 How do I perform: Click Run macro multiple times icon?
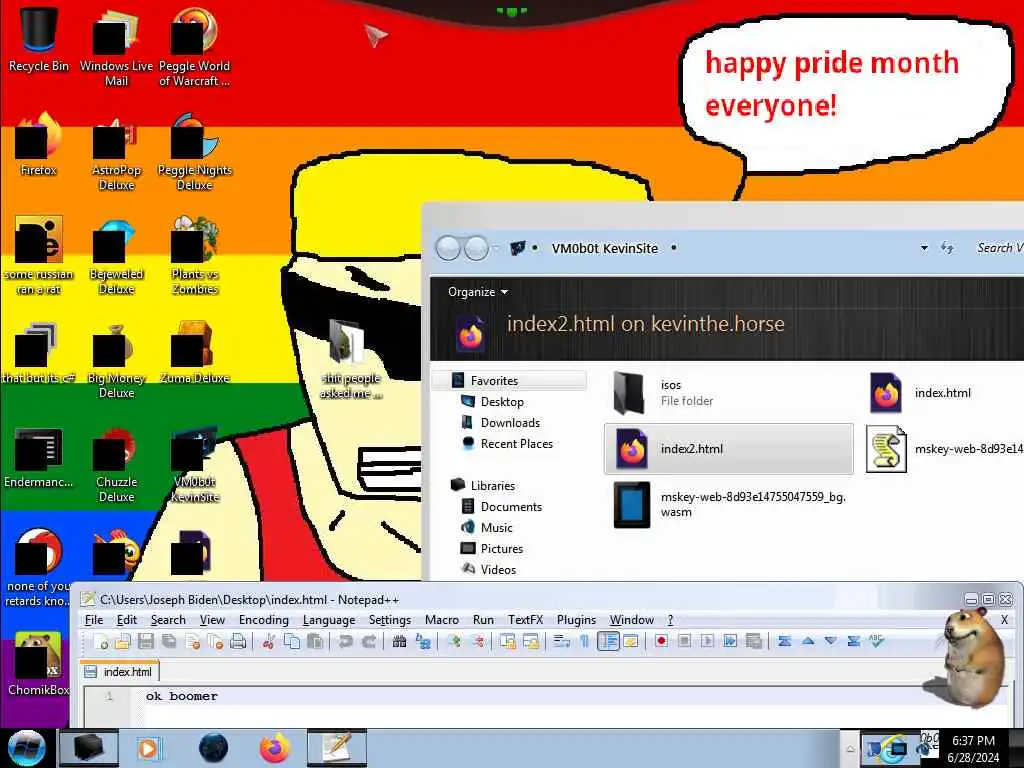coord(730,641)
